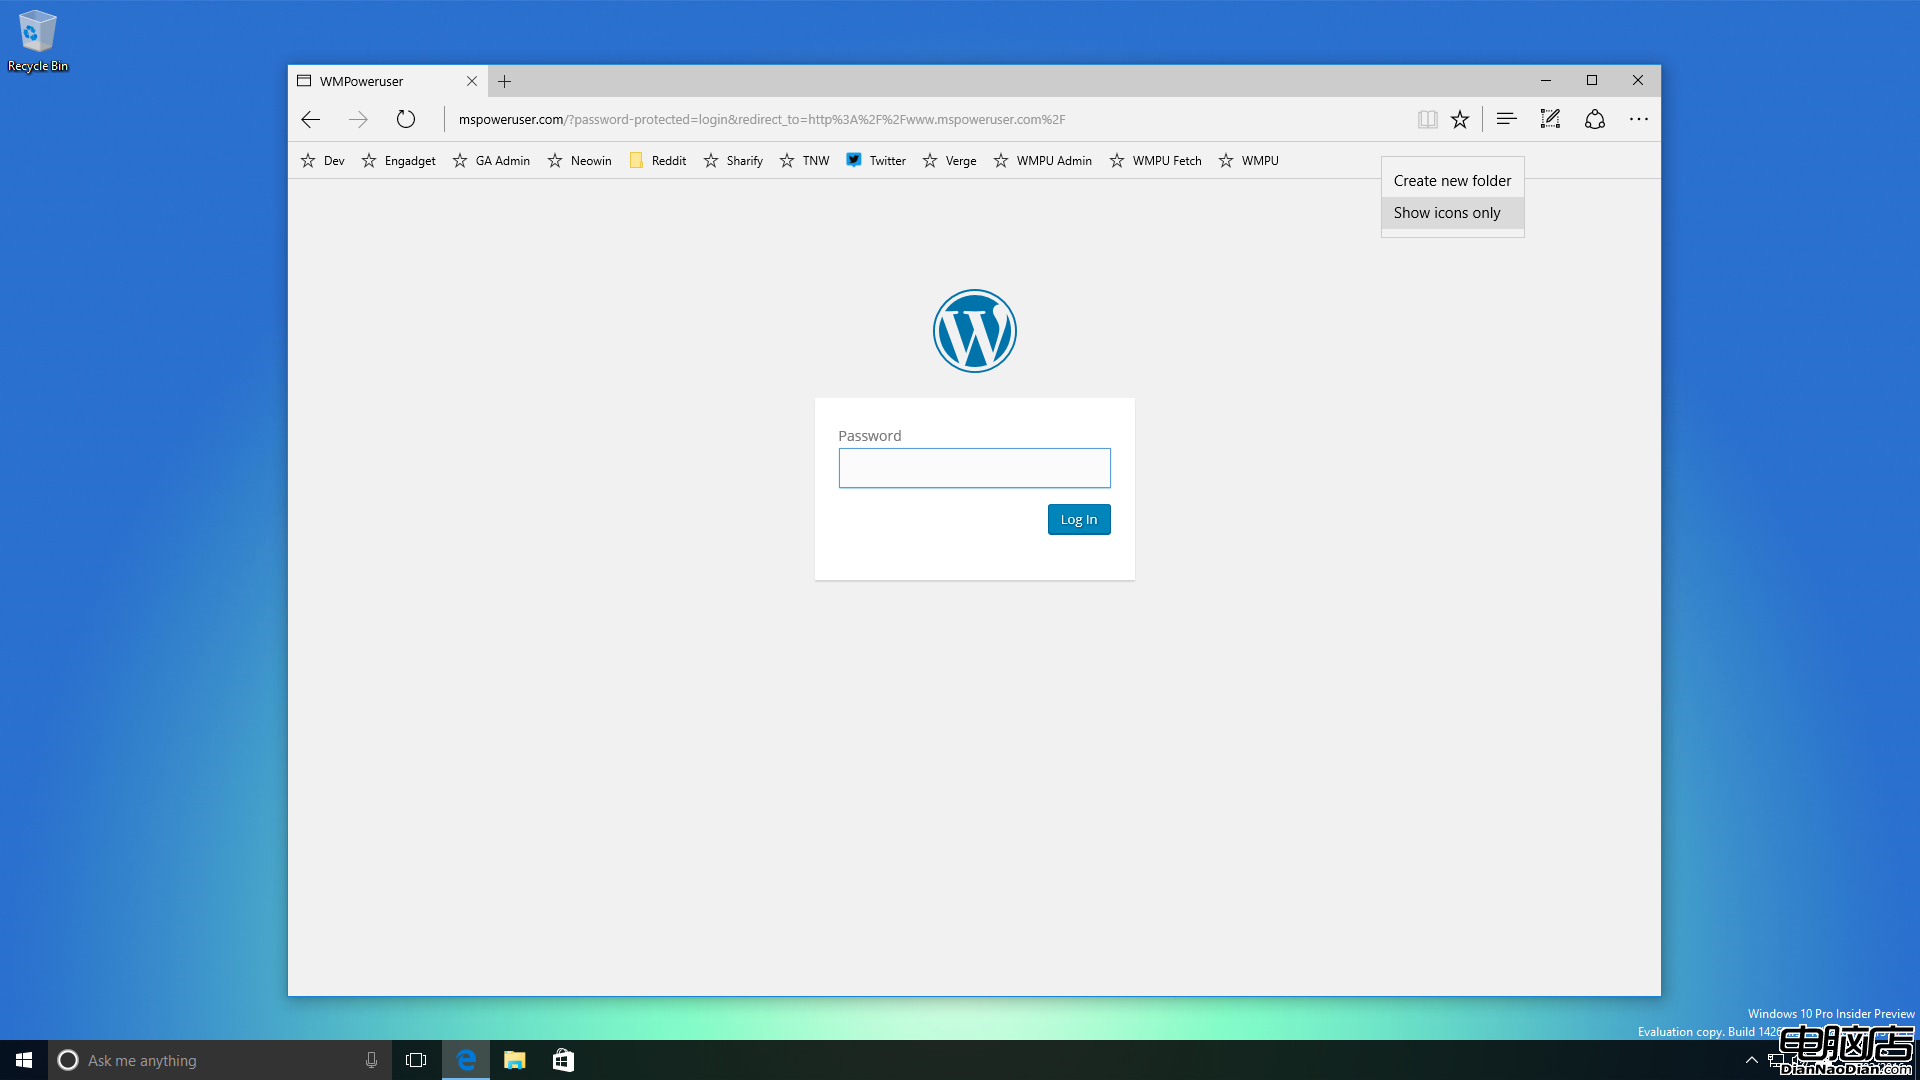The height and width of the screenshot is (1080, 1920).
Task: Reload the page with the refresh icon
Action: pos(405,119)
